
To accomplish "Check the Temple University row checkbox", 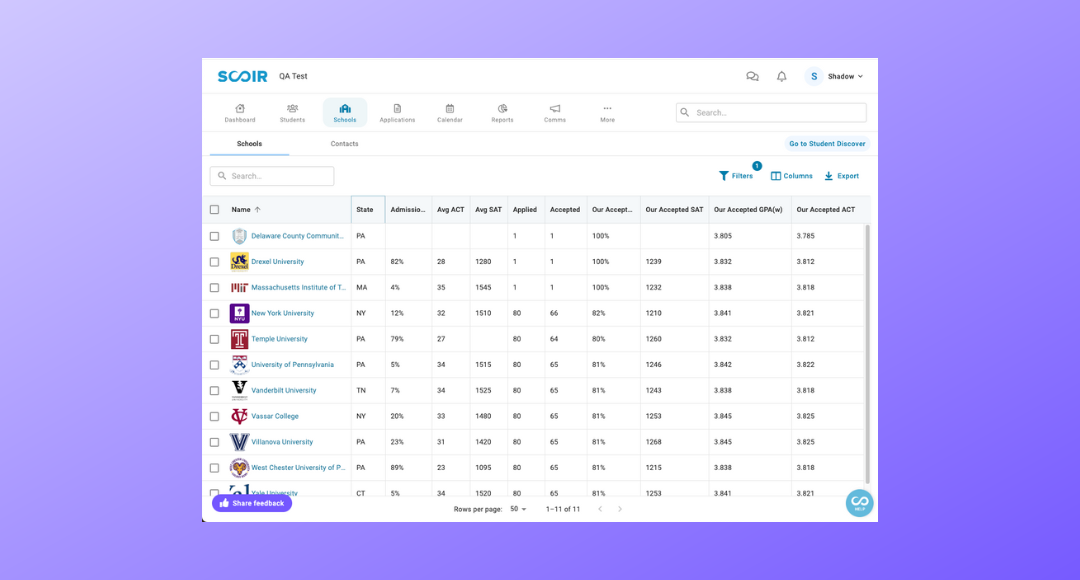I will point(214,339).
